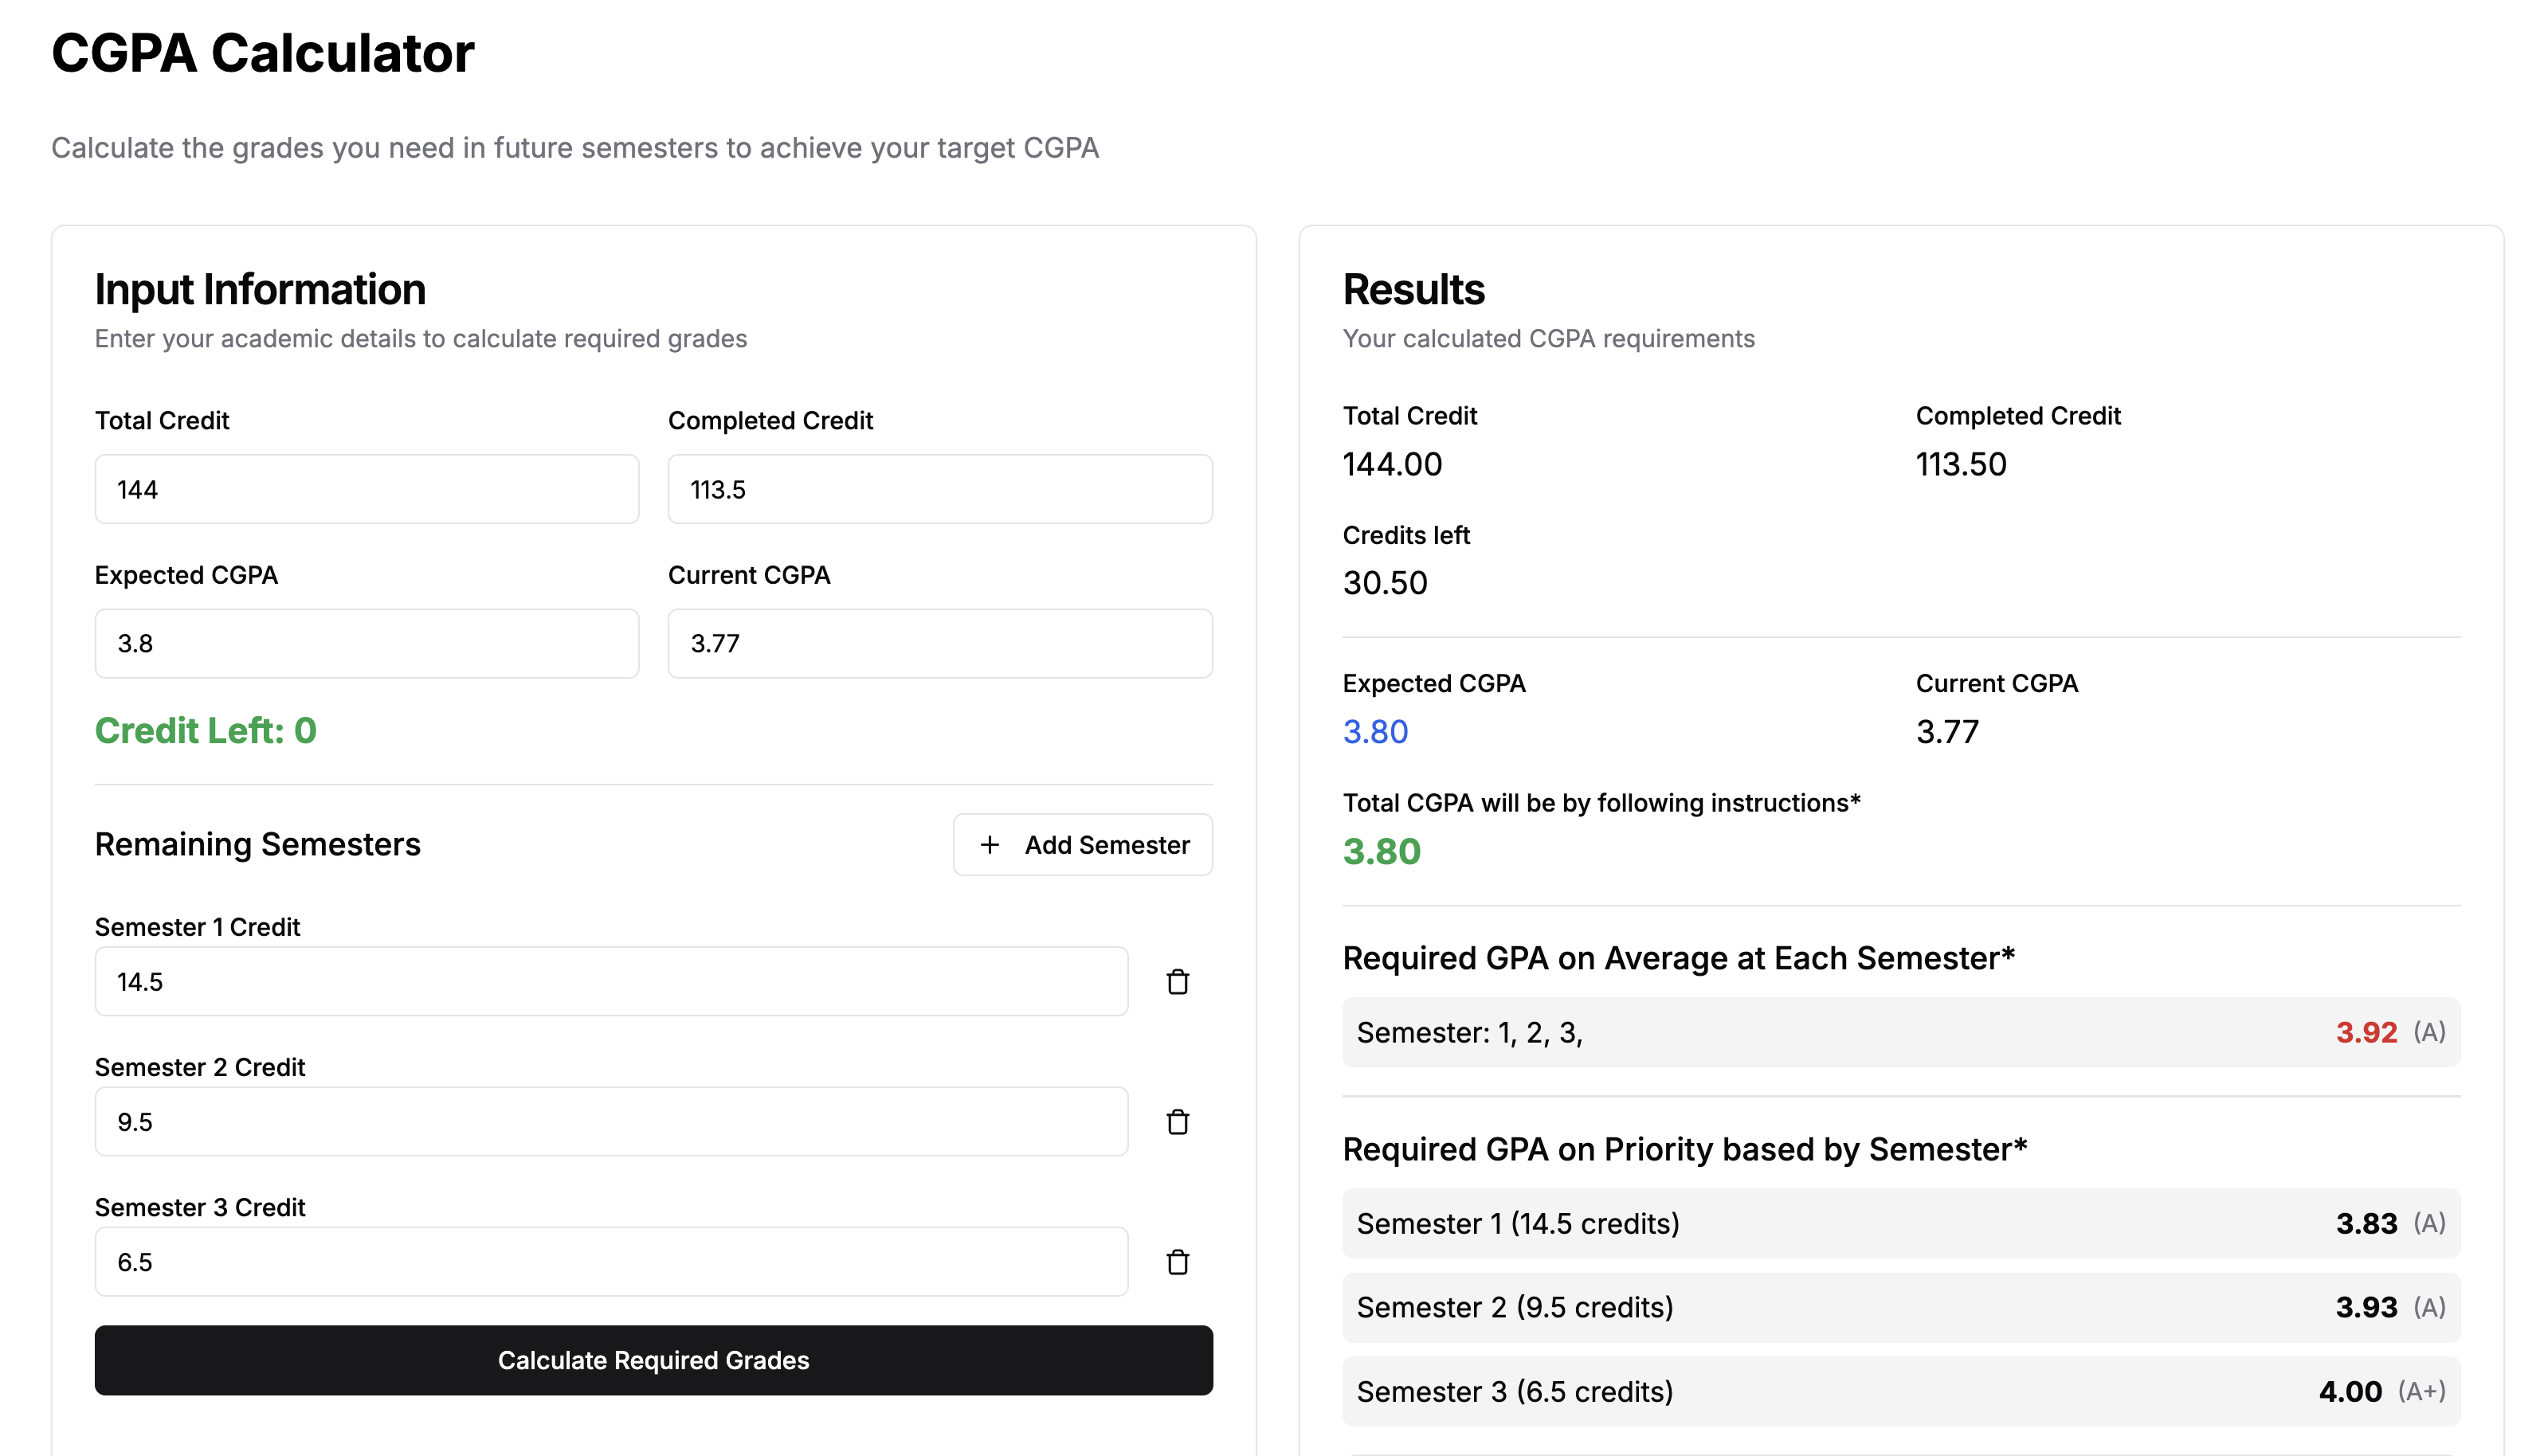Click the green Credit Left text
2548x1456 pixels.
205,731
